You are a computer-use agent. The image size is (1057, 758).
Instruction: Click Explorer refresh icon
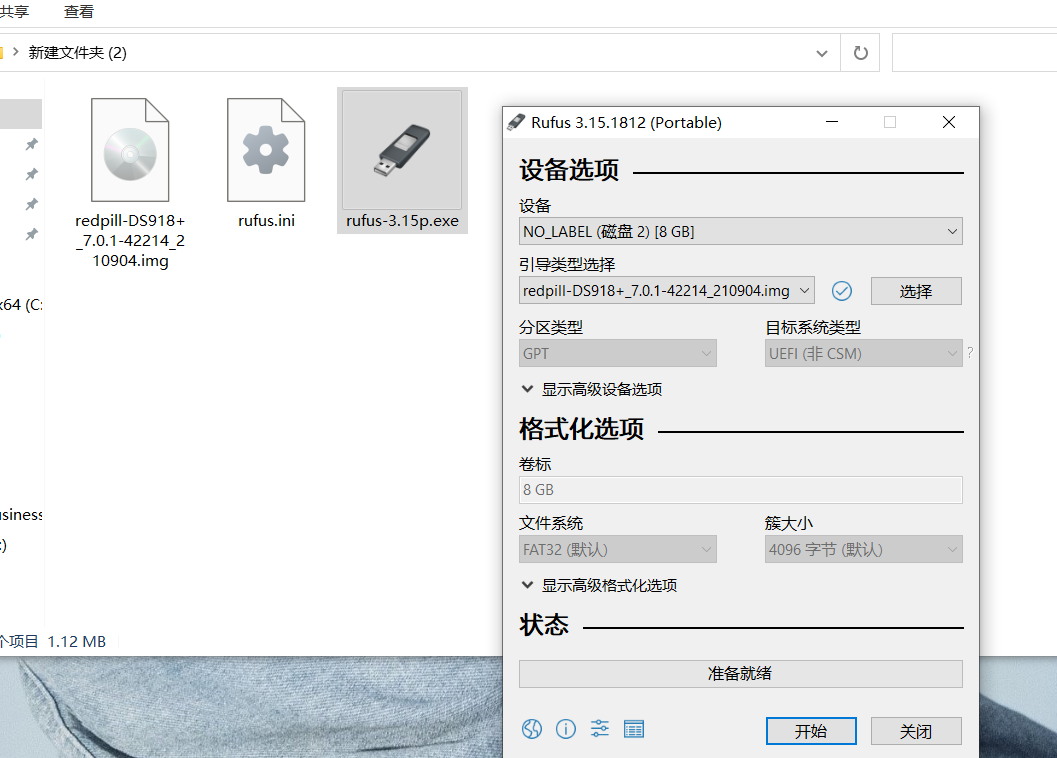[861, 53]
